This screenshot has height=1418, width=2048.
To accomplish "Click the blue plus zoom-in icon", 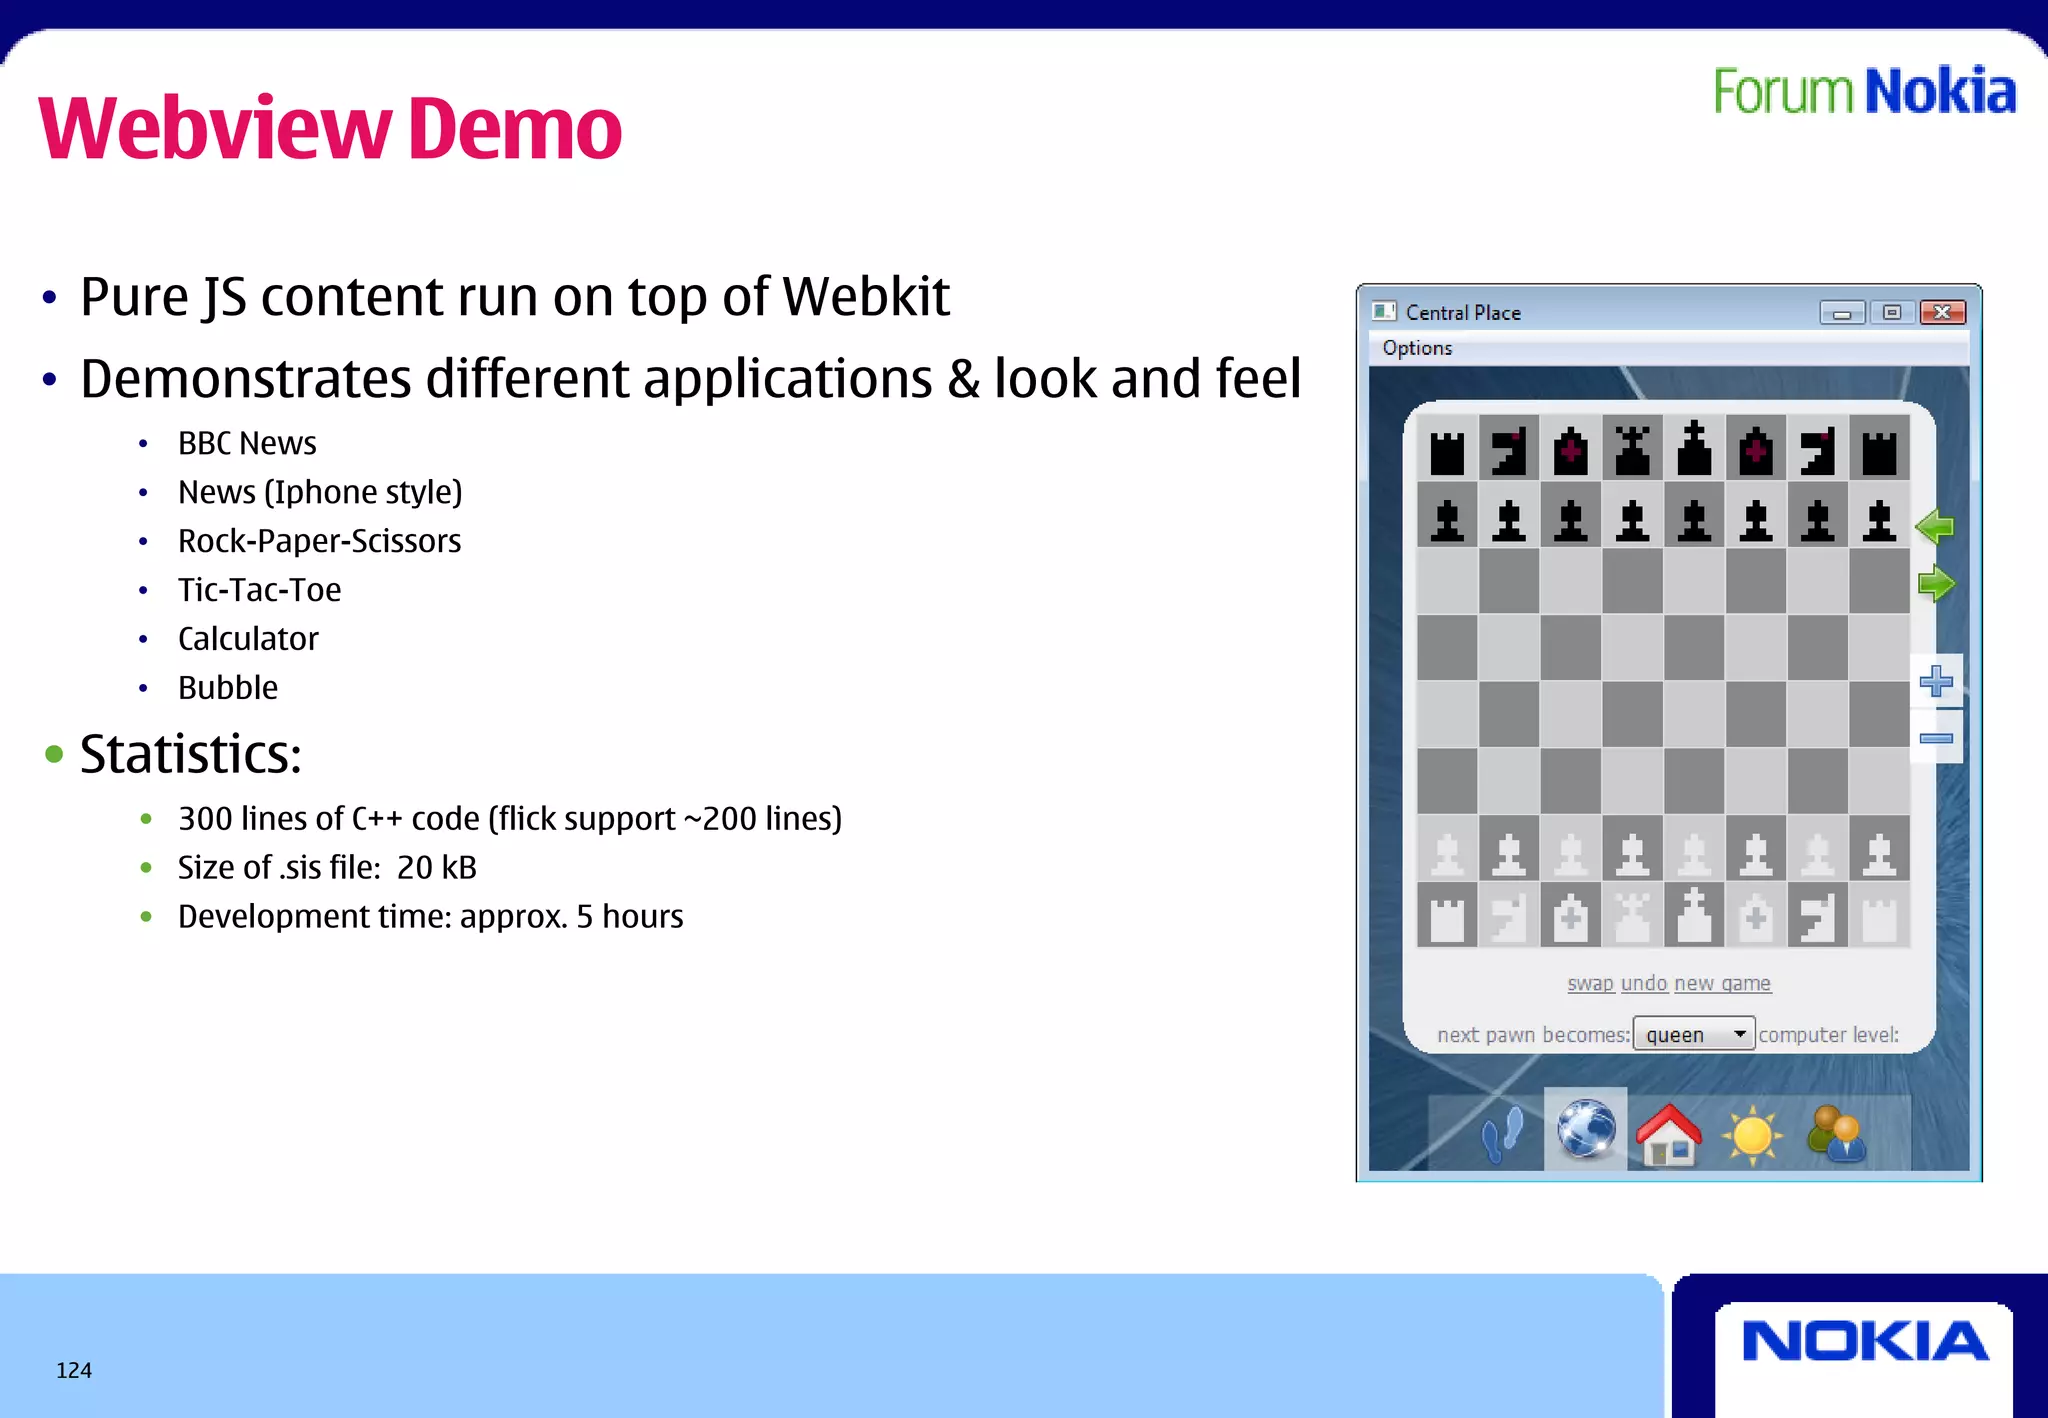I will [x=1936, y=681].
